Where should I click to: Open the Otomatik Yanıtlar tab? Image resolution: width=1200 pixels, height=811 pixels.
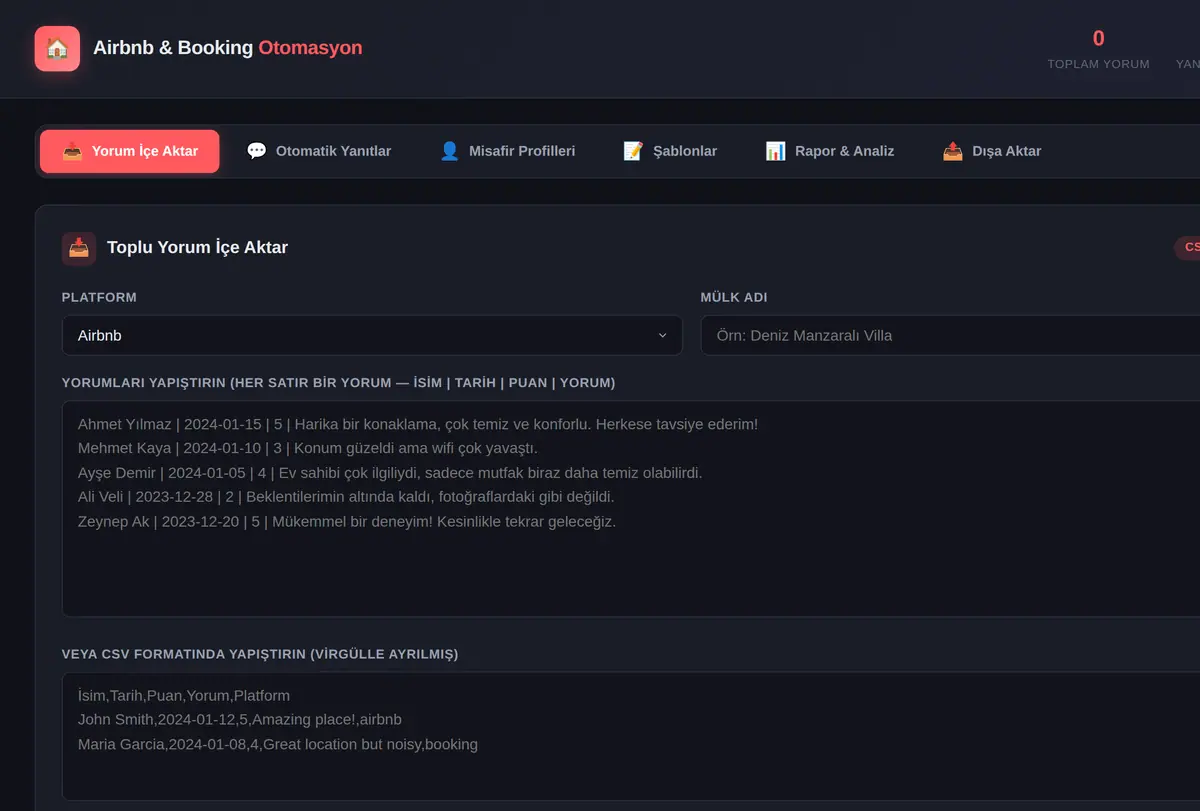coord(319,151)
